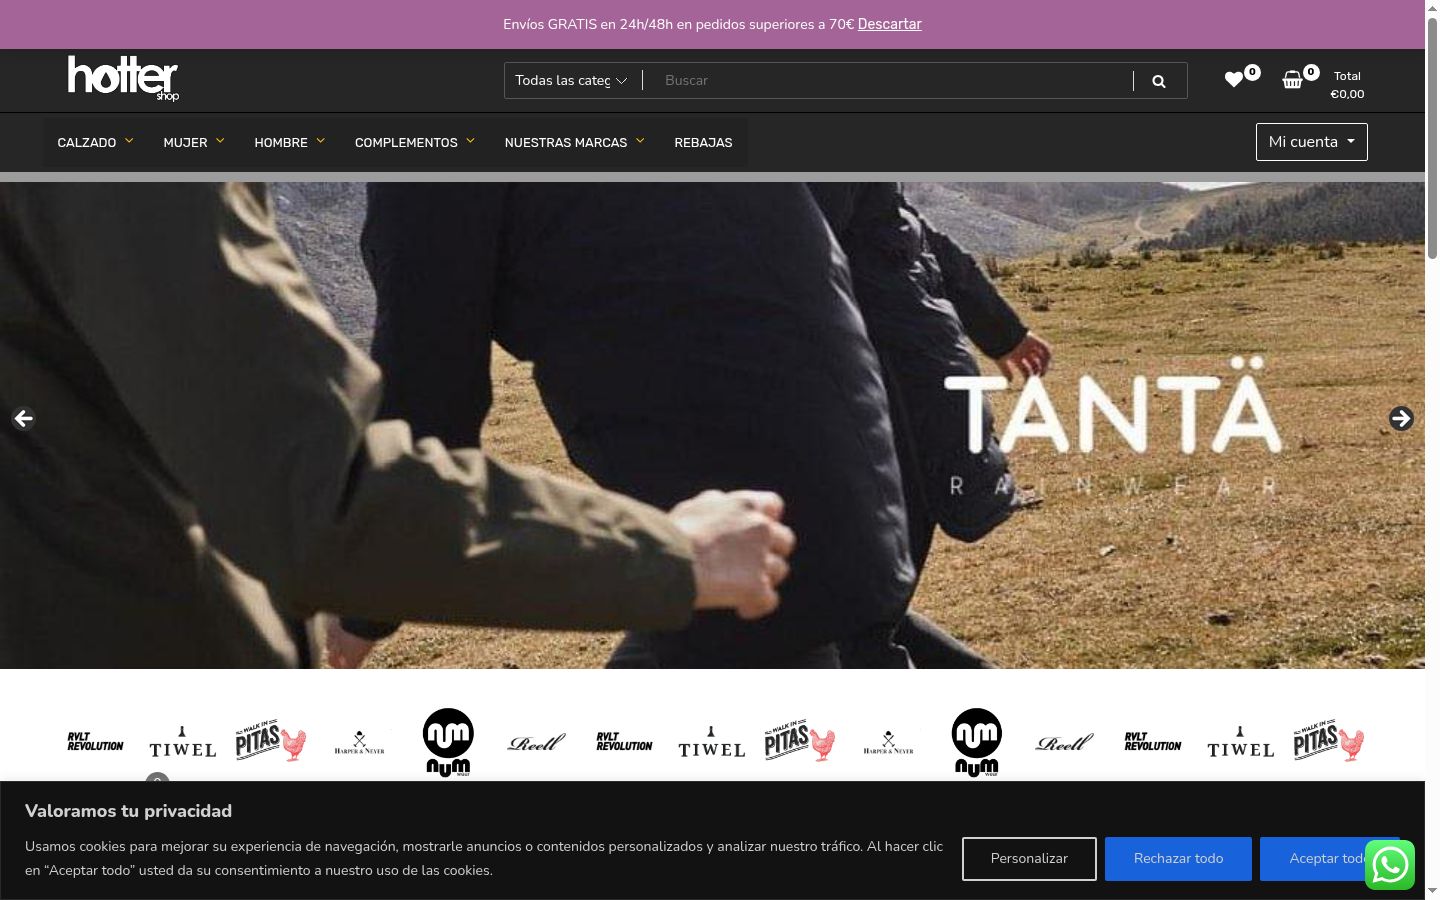Screen dimensions: 1440x900
Task: Select the second Harper & Neyer logo
Action: (888, 743)
